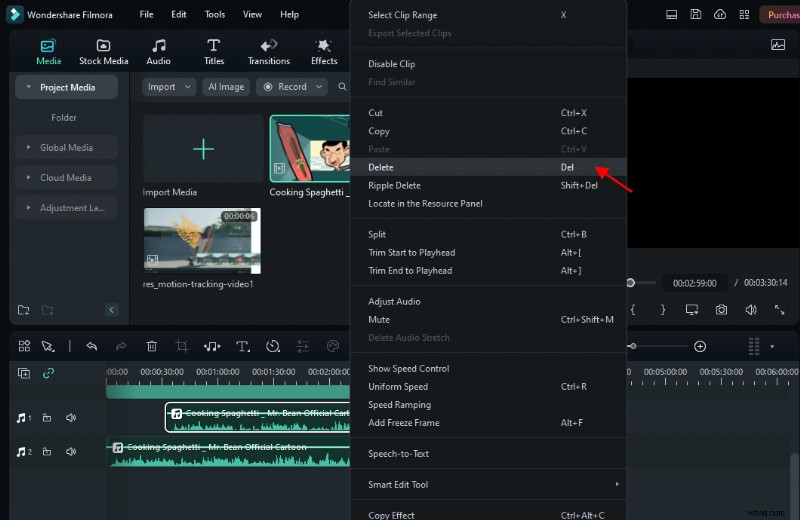800x520 pixels.
Task: Choose Show Speed Control
Action: tap(488, 368)
